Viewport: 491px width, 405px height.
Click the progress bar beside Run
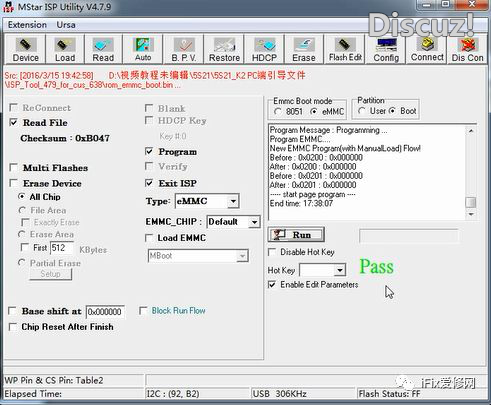pyautogui.click(x=409, y=236)
